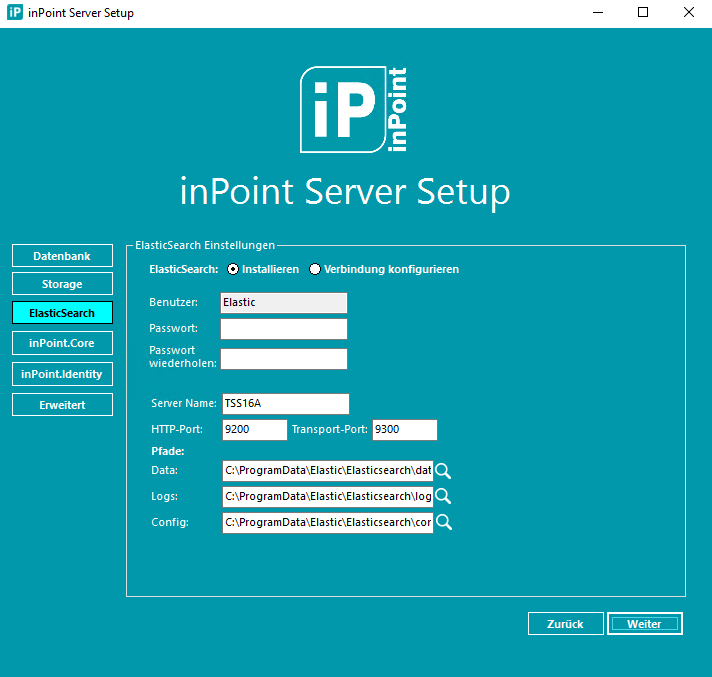Viewport: 712px width, 677px height.
Task: Click the HTTP-Port field 9200
Action: [x=255, y=430]
